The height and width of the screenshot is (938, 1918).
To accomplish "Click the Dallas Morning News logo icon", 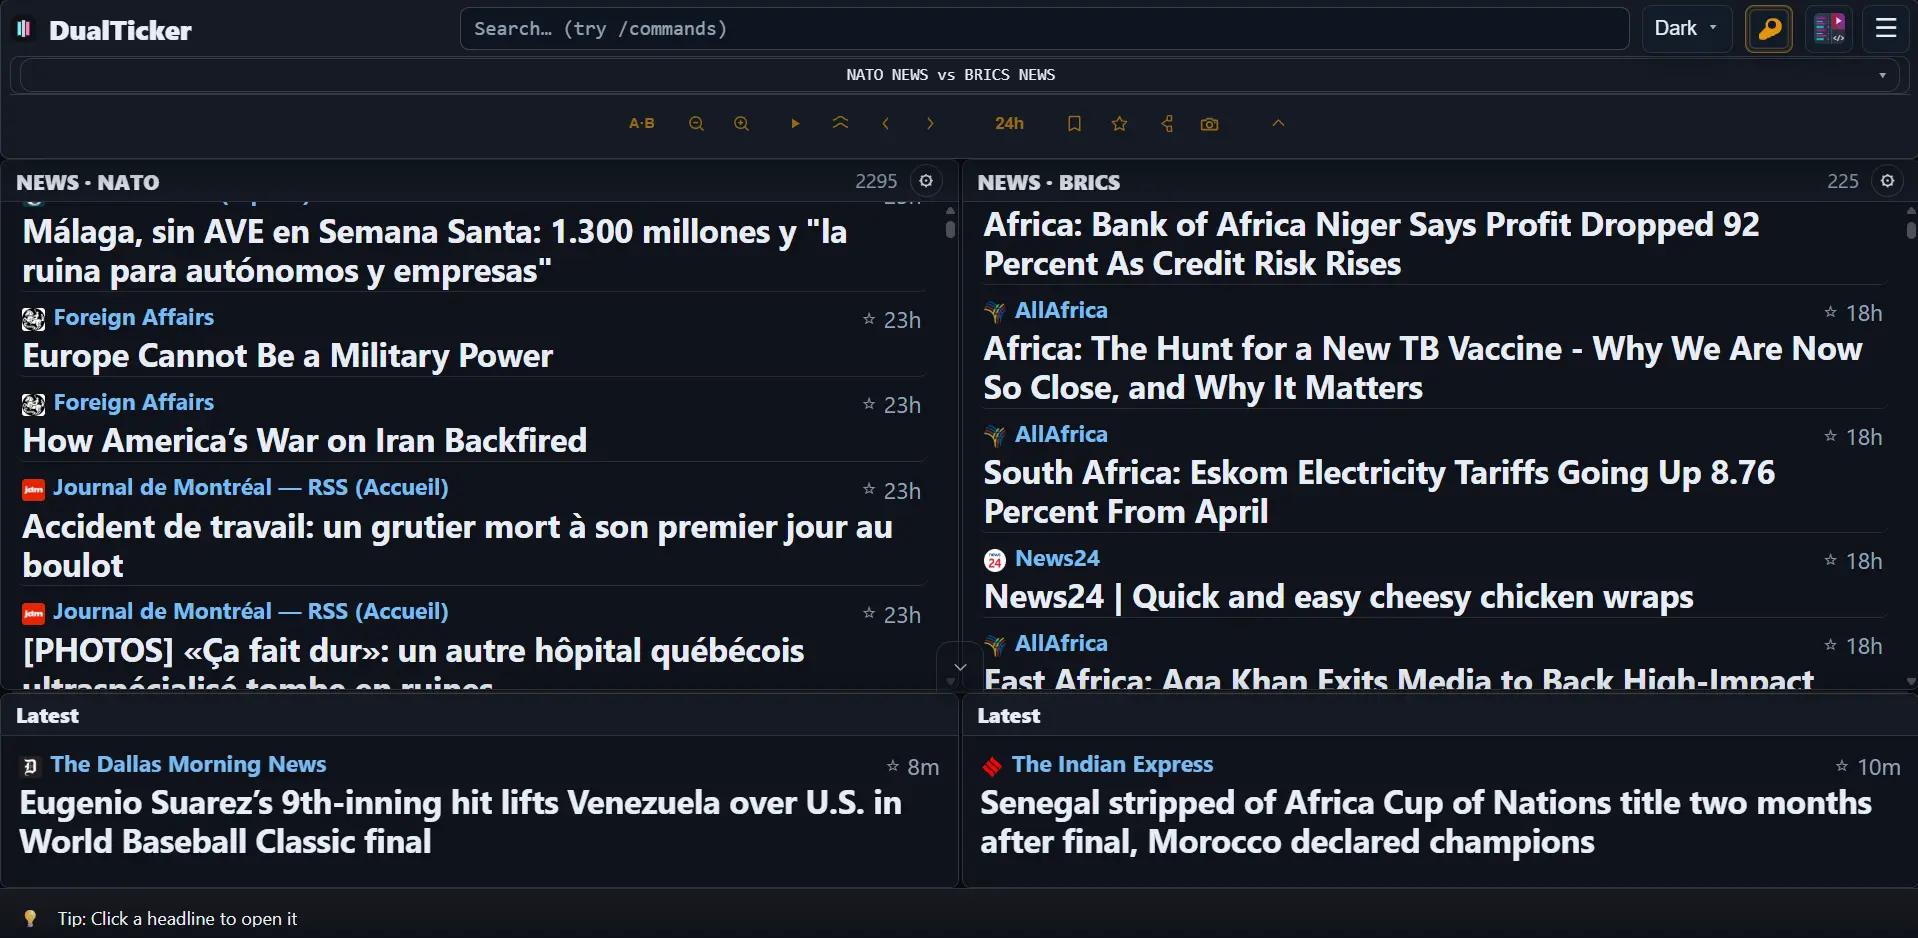I will [30, 767].
